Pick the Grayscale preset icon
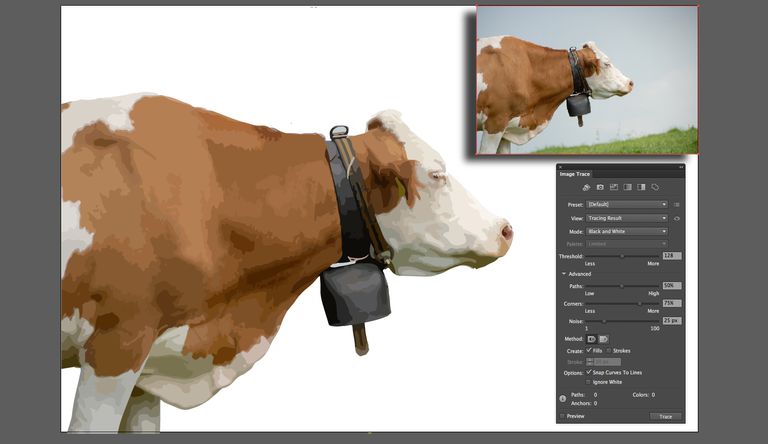 coord(627,187)
